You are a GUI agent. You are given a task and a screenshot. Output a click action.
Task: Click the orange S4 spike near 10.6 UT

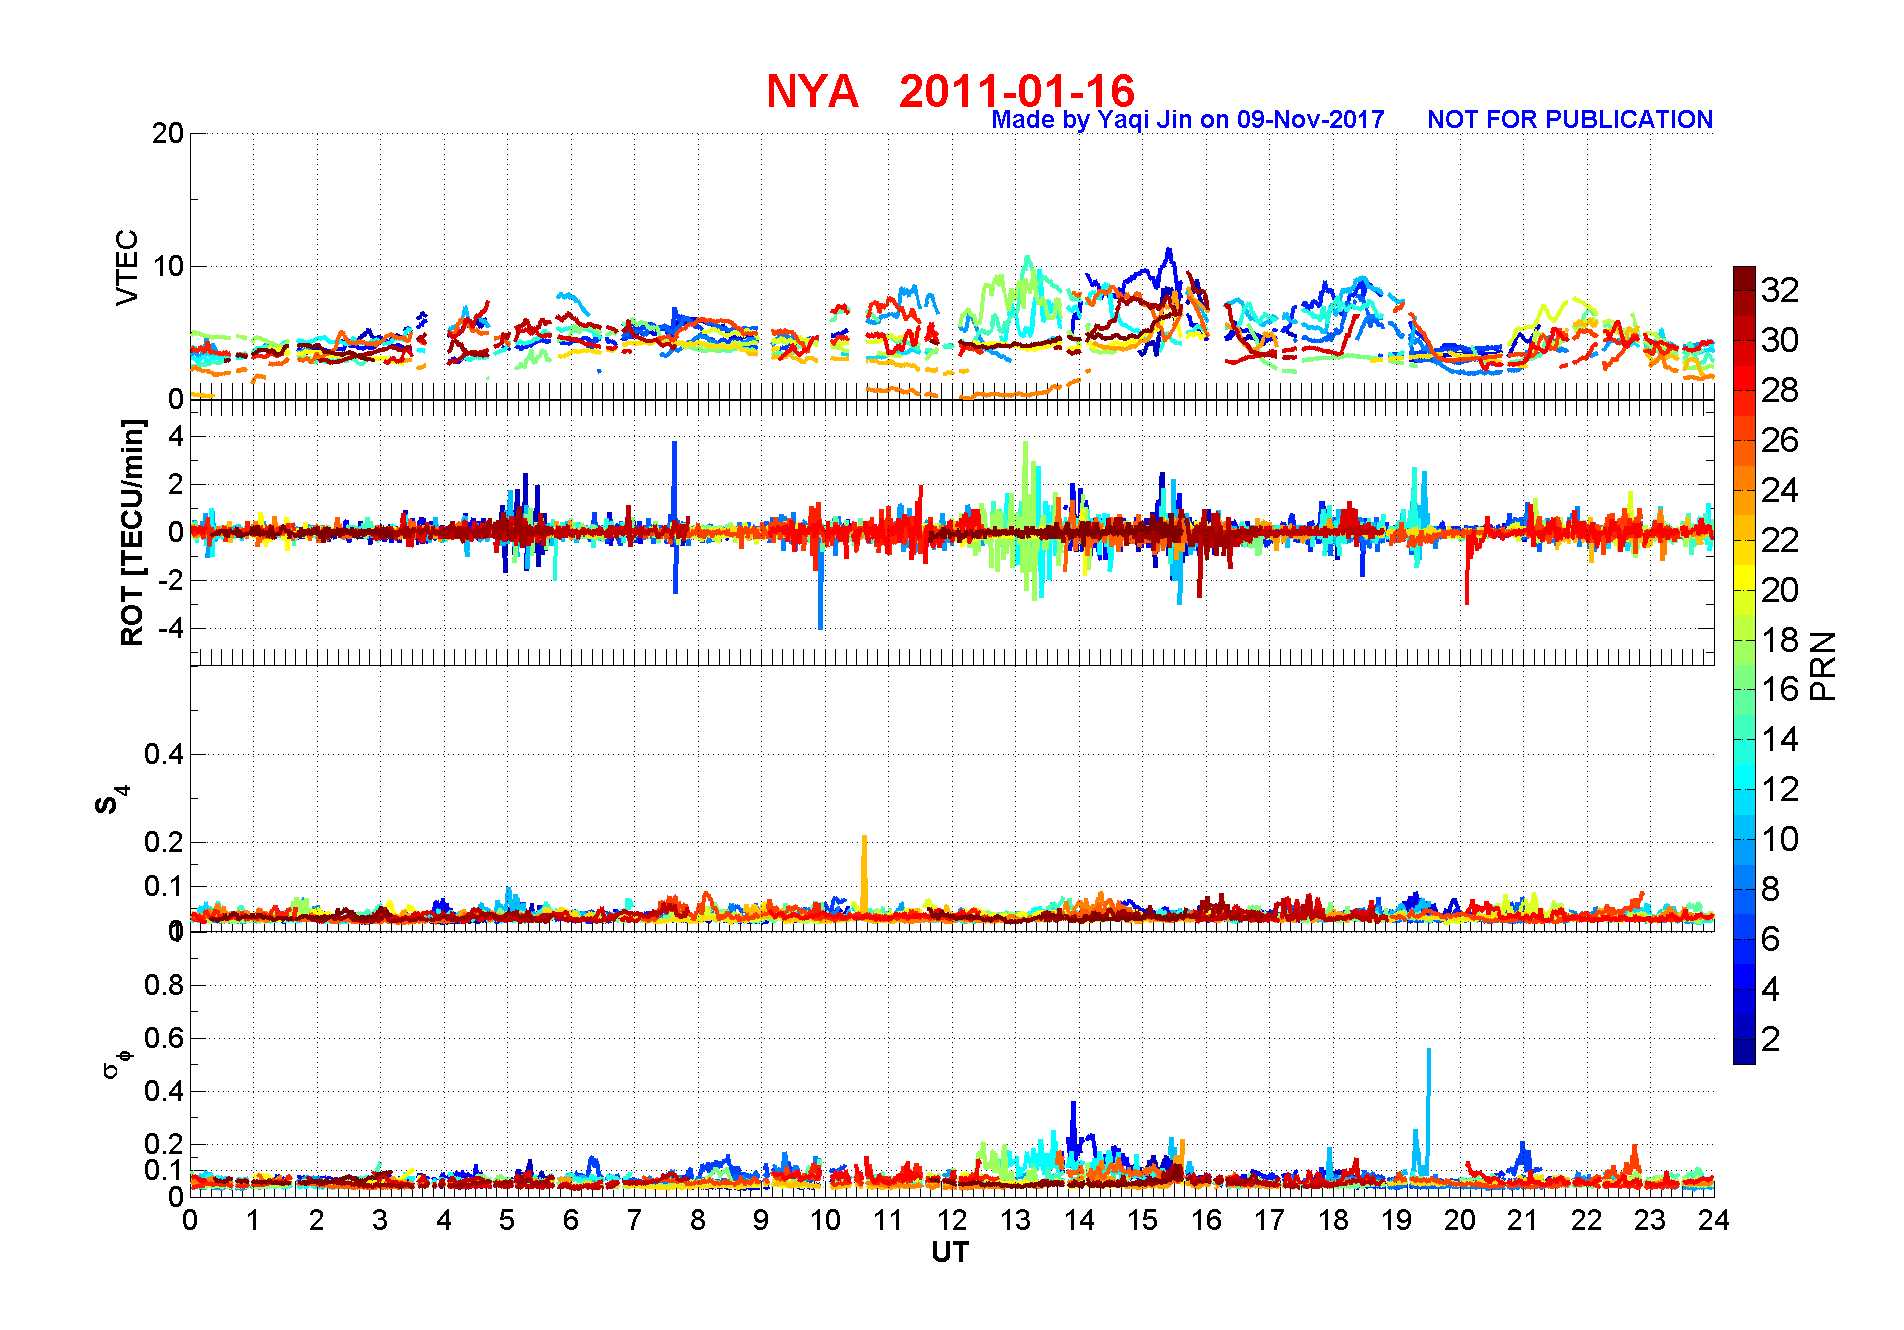(x=864, y=872)
